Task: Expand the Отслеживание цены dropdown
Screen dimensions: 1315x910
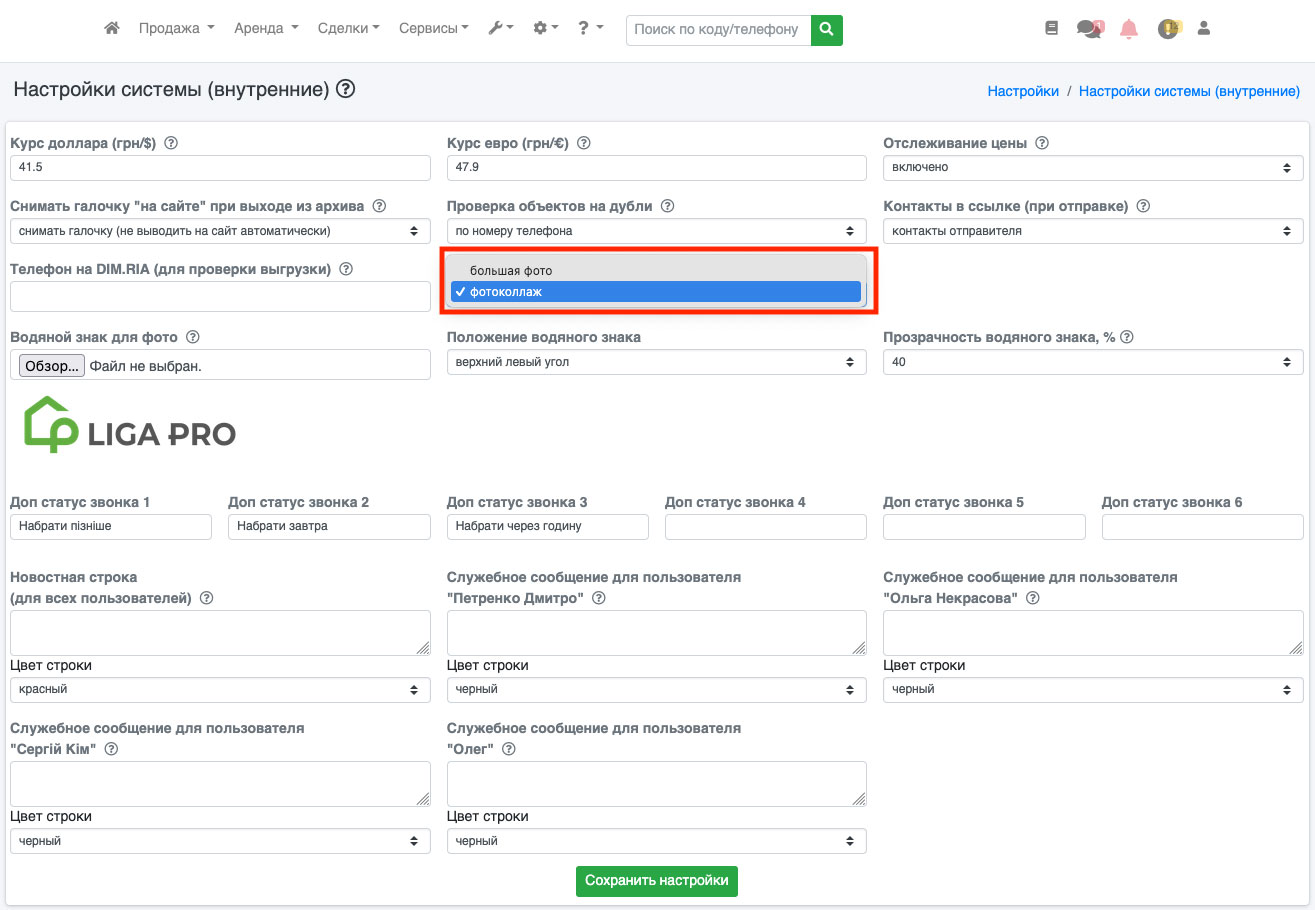Action: pos(1092,168)
